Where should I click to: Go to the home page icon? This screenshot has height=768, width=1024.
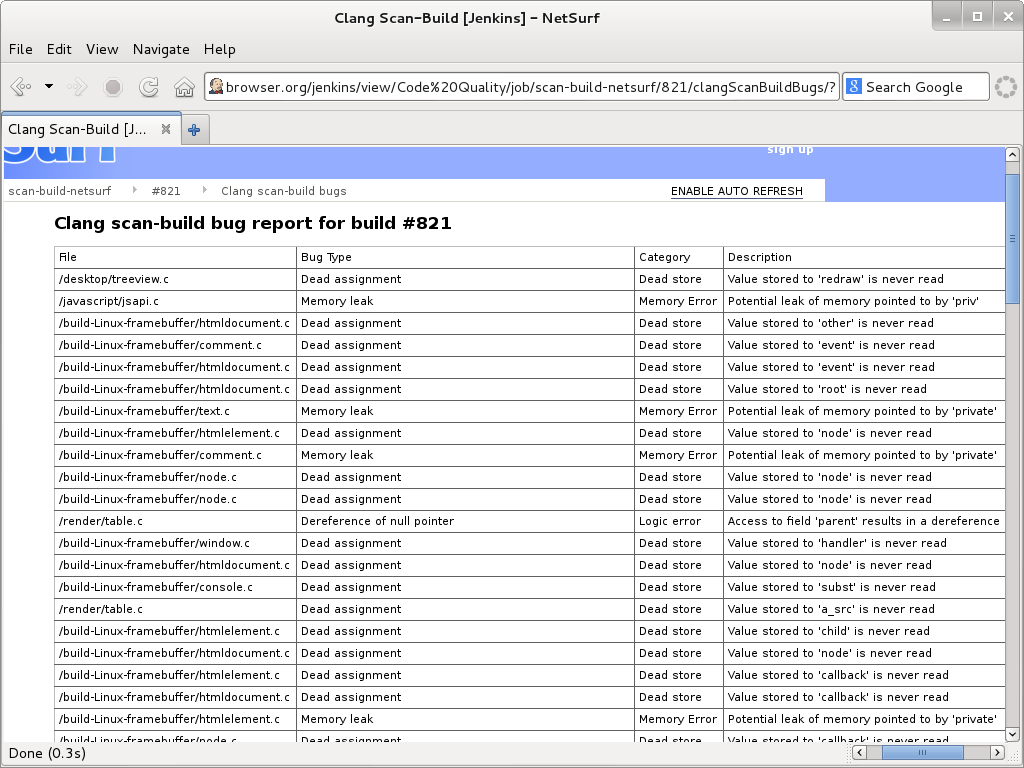(x=184, y=86)
